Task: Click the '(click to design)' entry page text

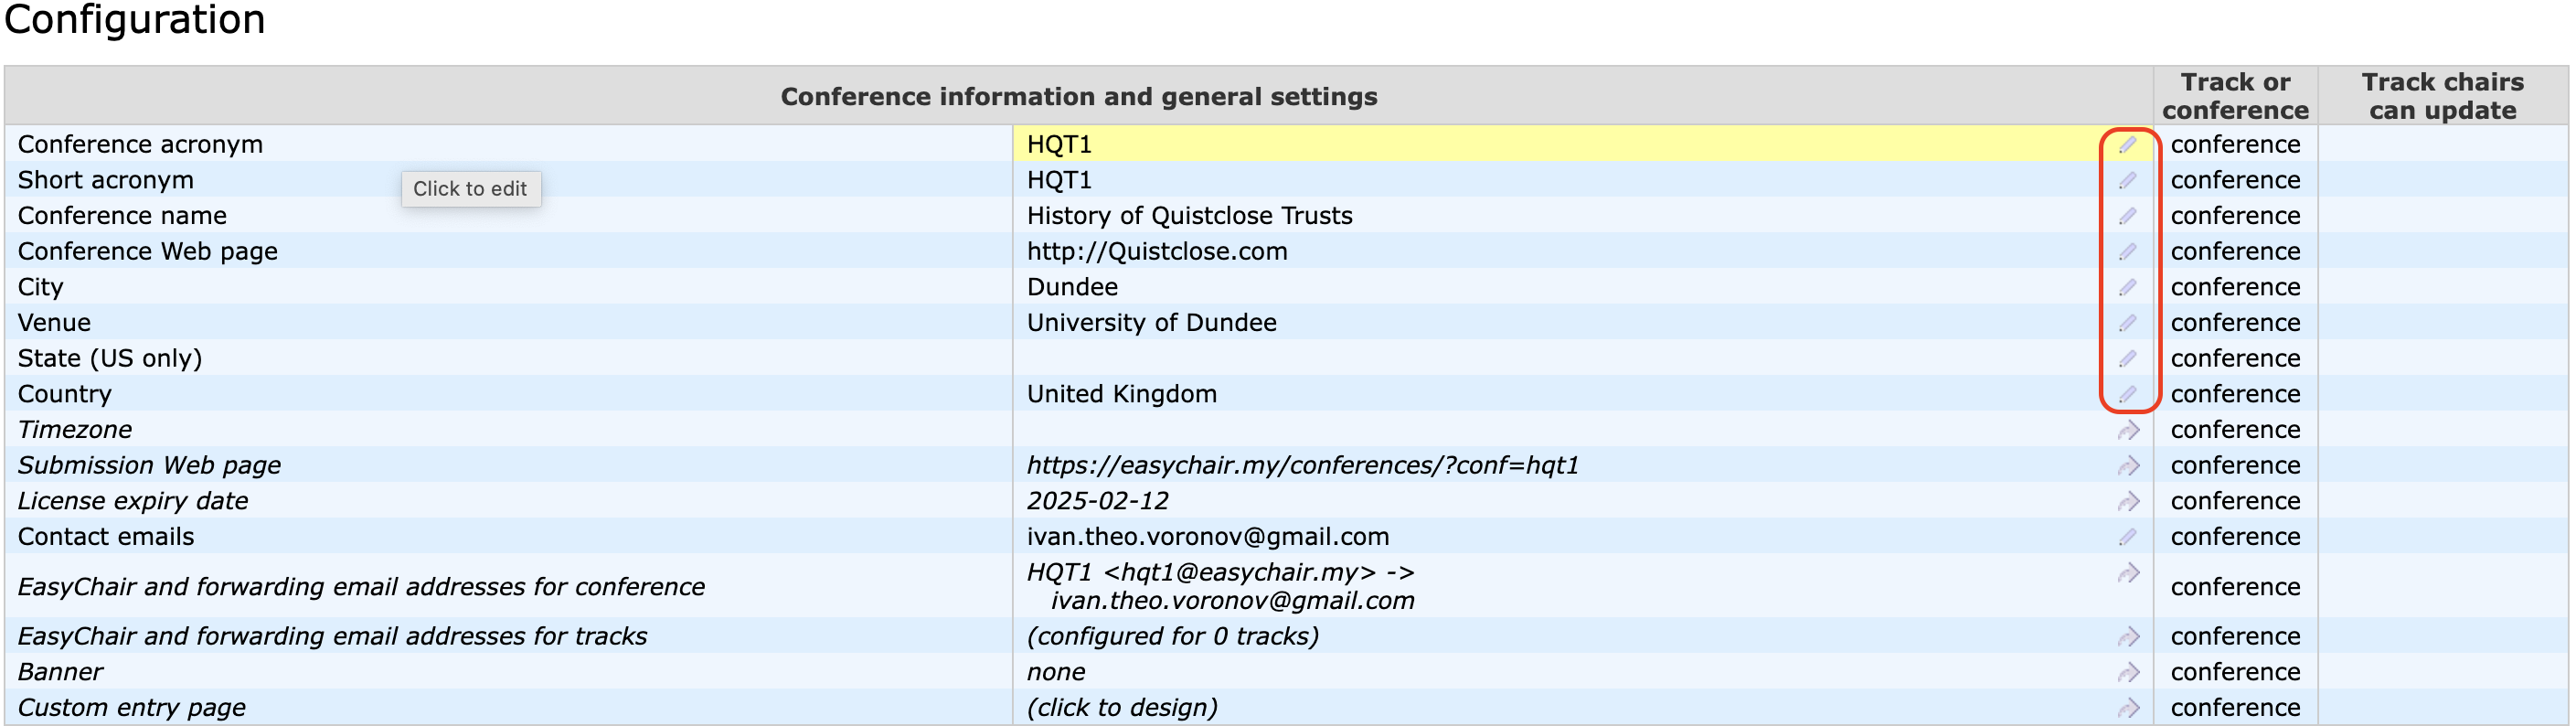Action: point(1122,708)
